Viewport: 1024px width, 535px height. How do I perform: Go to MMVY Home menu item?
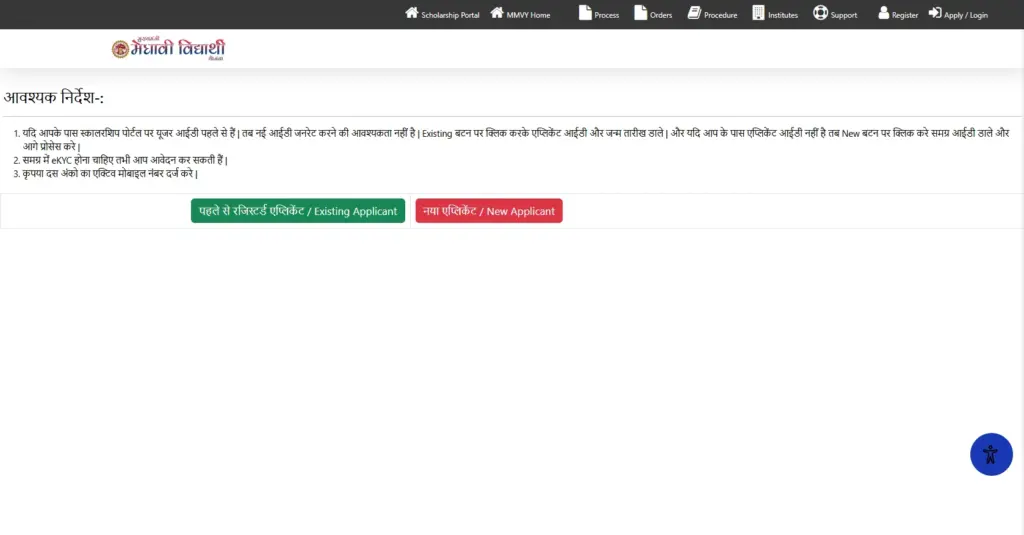tap(528, 15)
